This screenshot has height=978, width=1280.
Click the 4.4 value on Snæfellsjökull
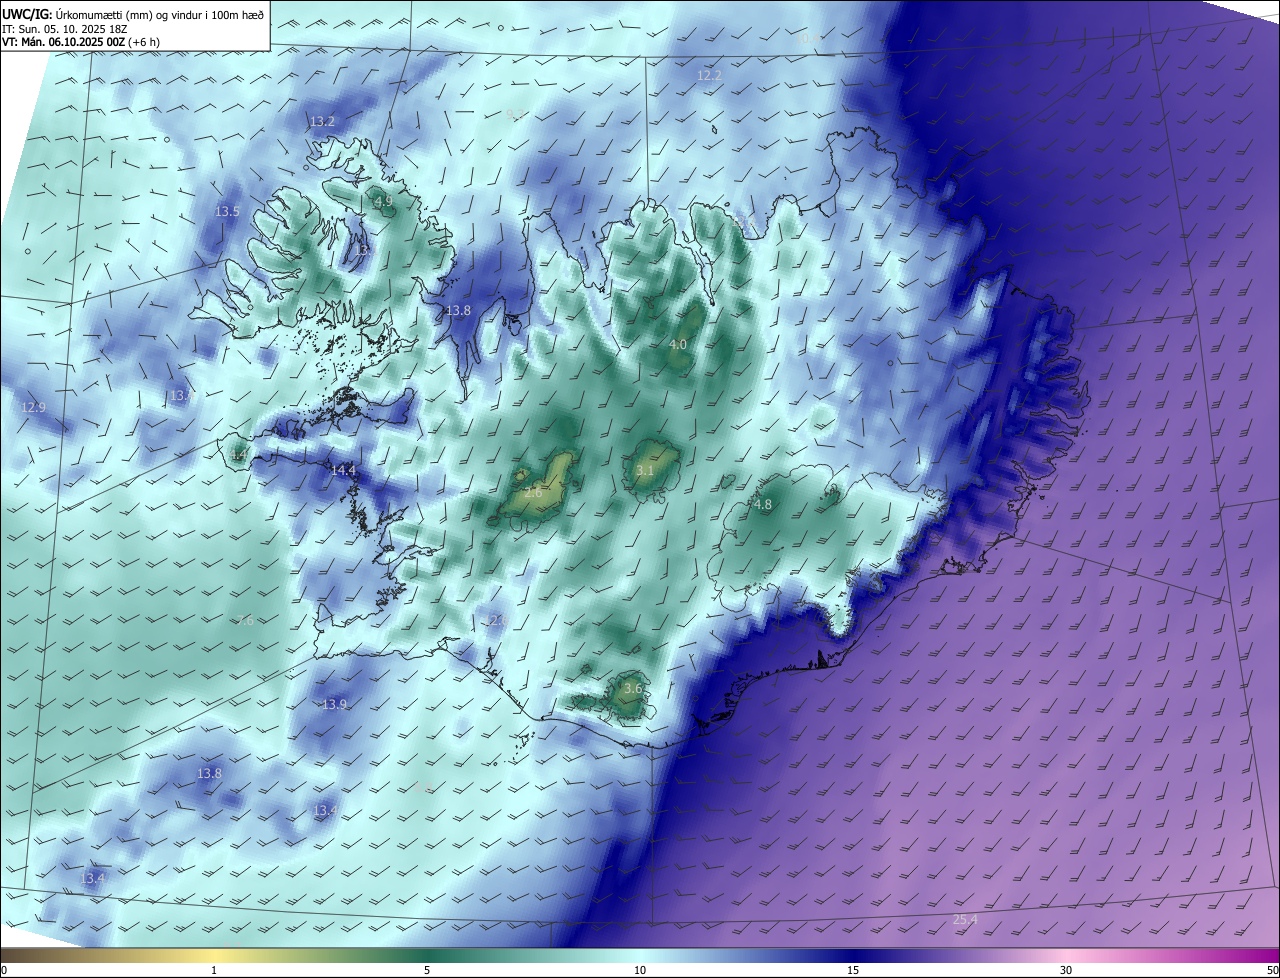click(240, 455)
